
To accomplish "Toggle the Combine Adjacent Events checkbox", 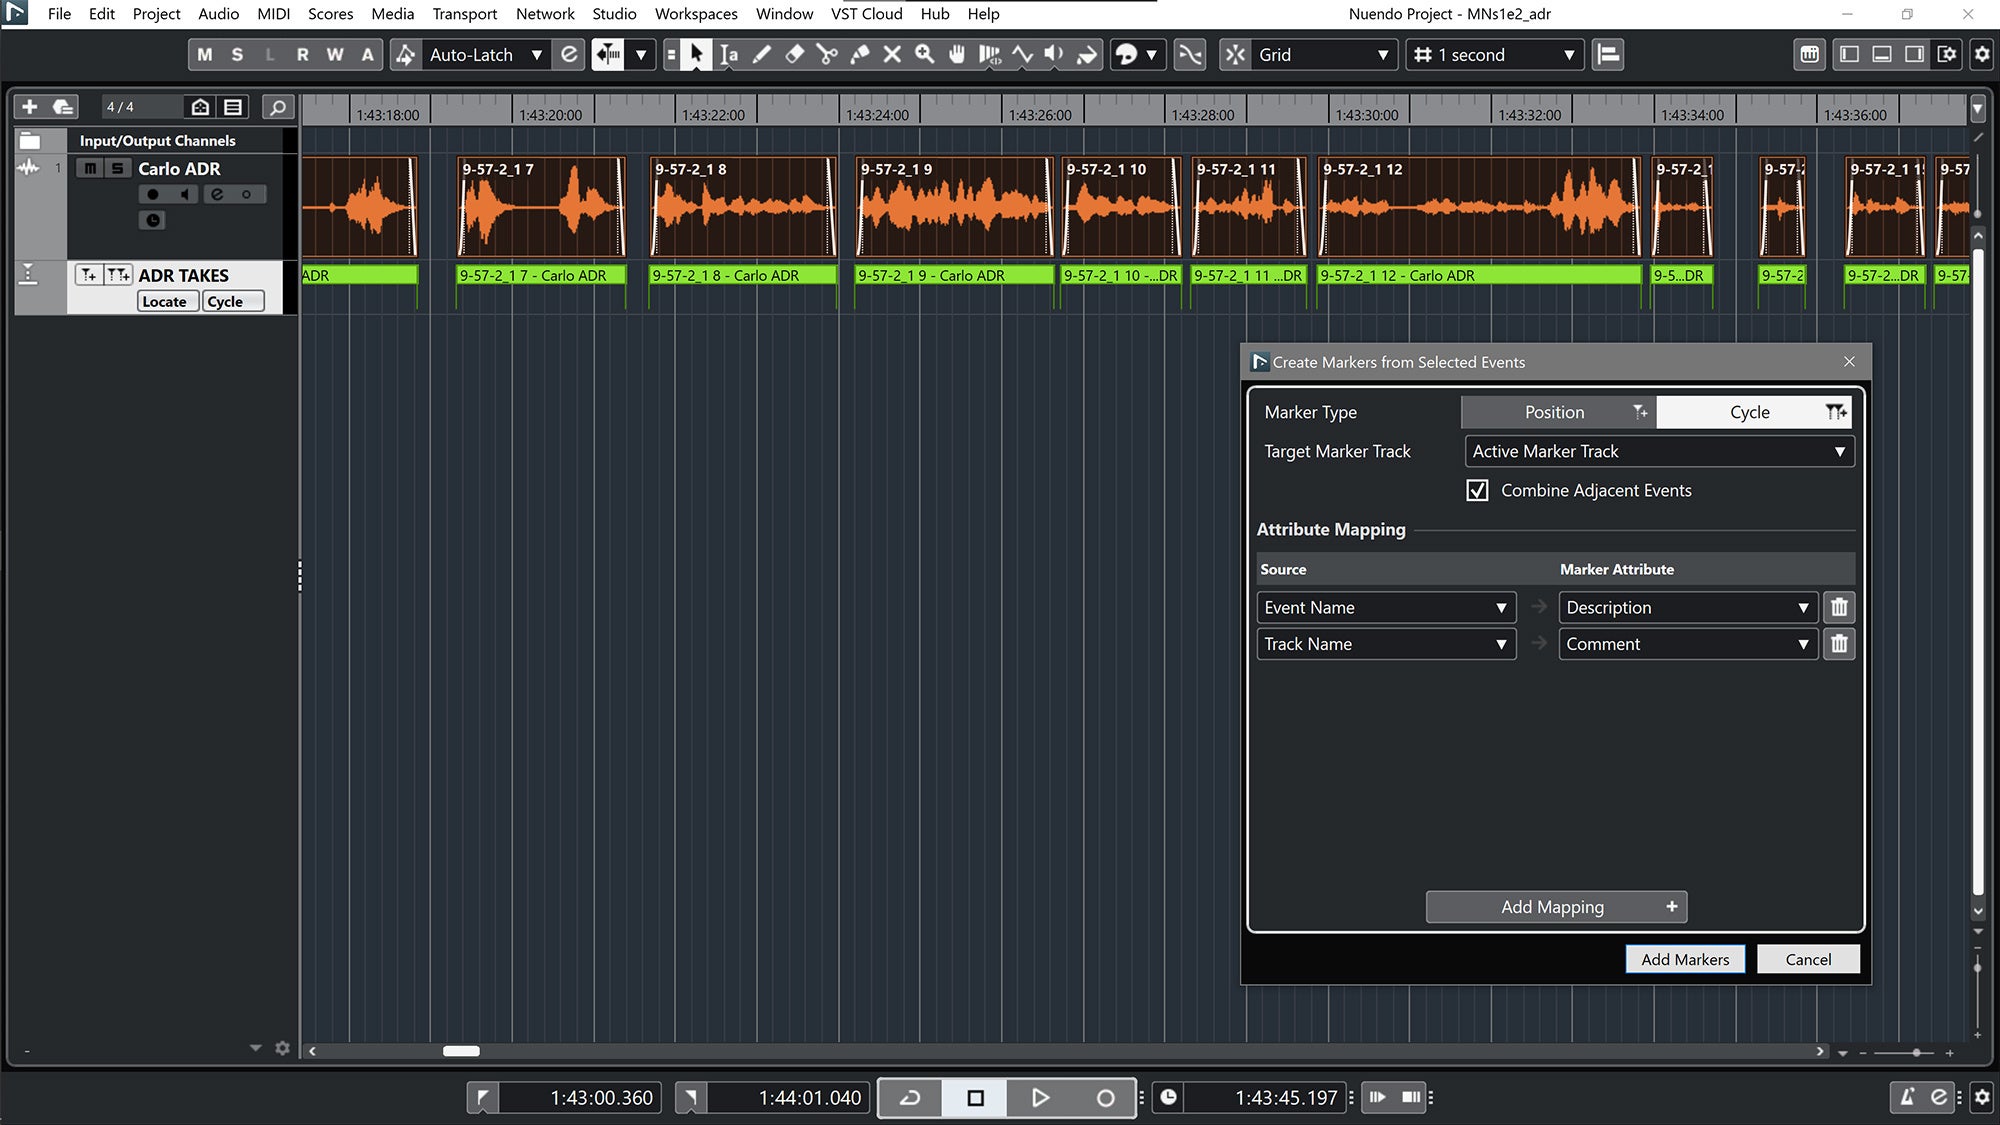I will pos(1477,490).
